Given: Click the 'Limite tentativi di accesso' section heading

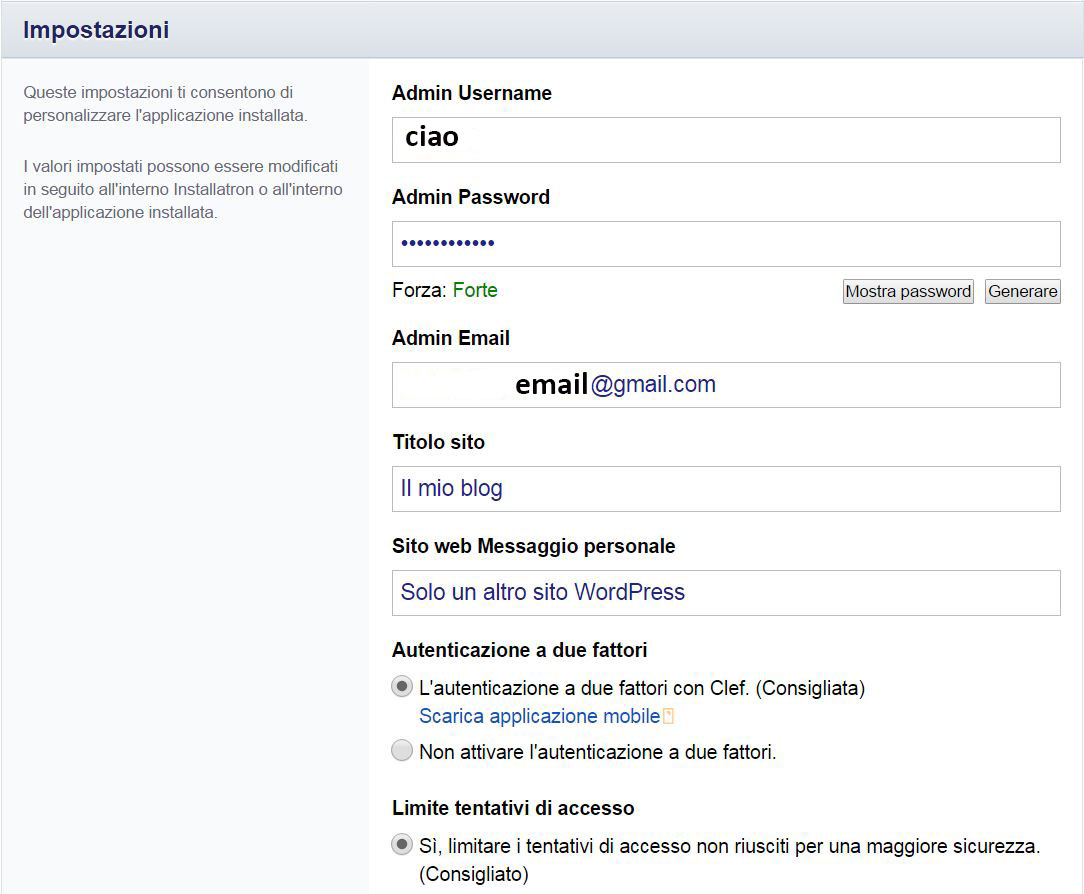Looking at the screenshot, I should point(513,808).
